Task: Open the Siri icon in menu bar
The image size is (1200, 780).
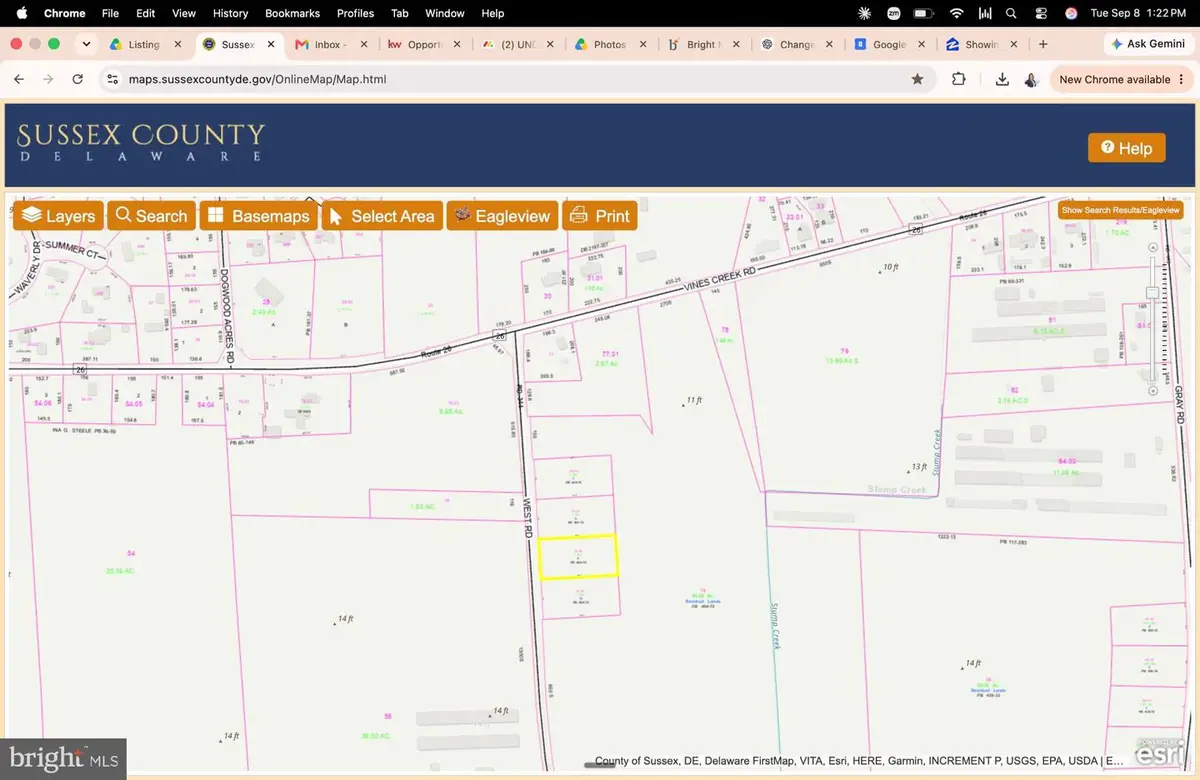Action: (x=1071, y=13)
